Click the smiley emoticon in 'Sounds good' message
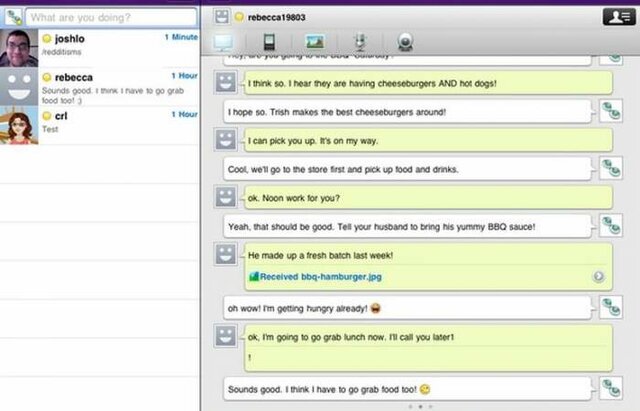 pyautogui.click(x=425, y=389)
